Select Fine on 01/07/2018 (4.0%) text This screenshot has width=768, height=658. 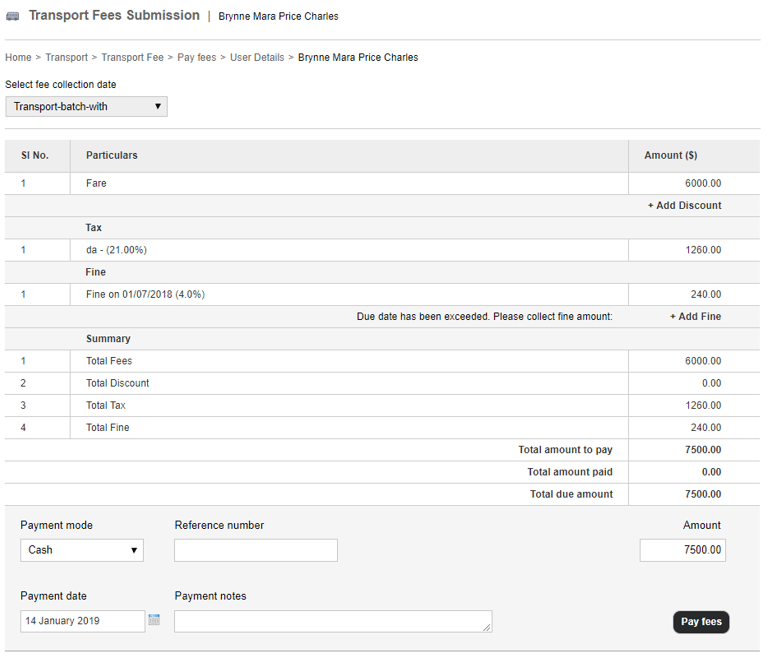(145, 294)
